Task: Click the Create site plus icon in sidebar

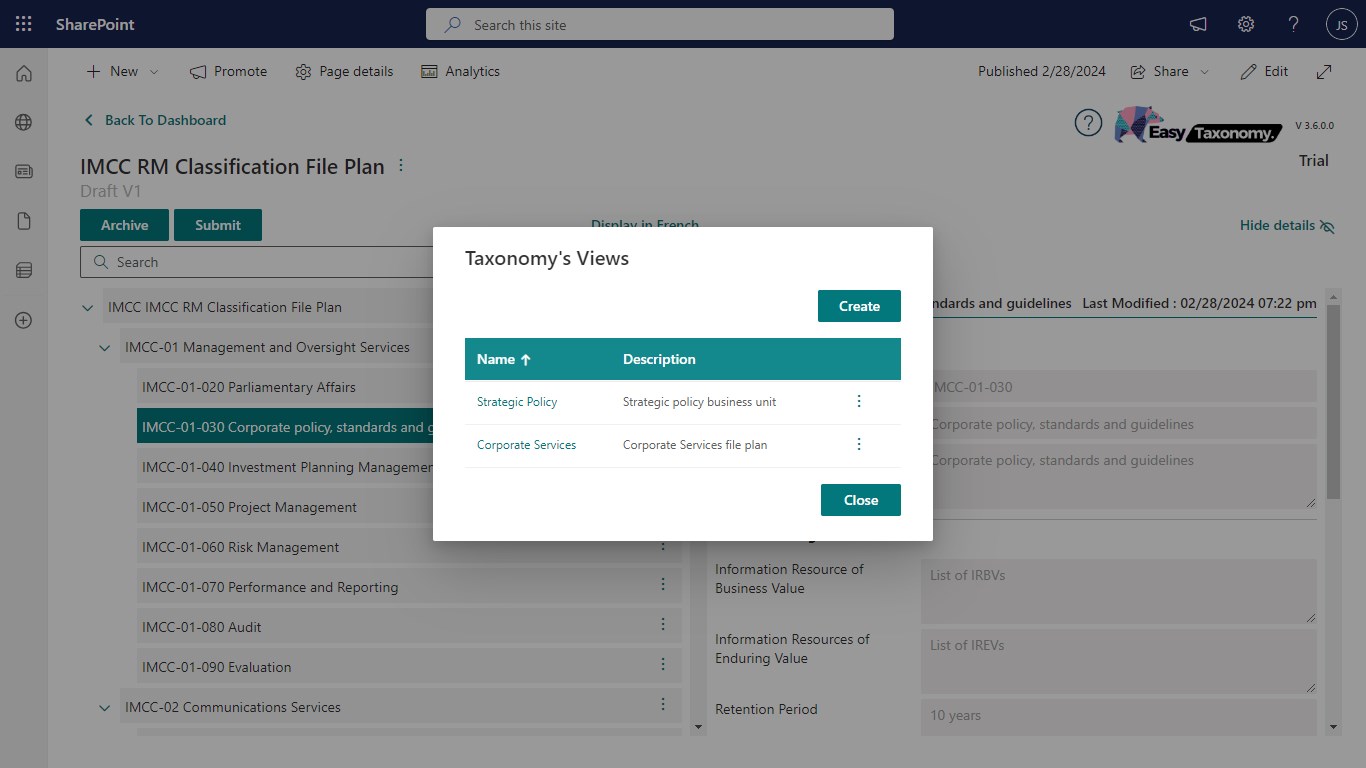Action: pos(24,320)
